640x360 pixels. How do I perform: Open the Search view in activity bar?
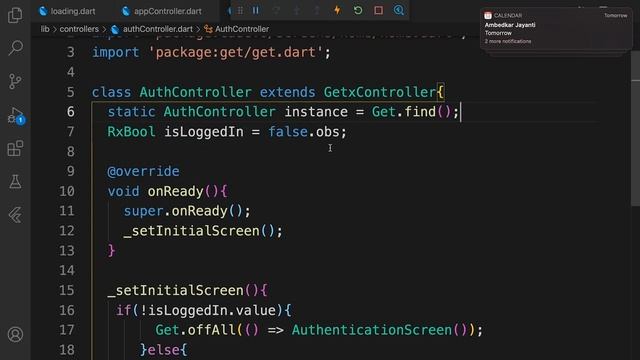point(15,48)
